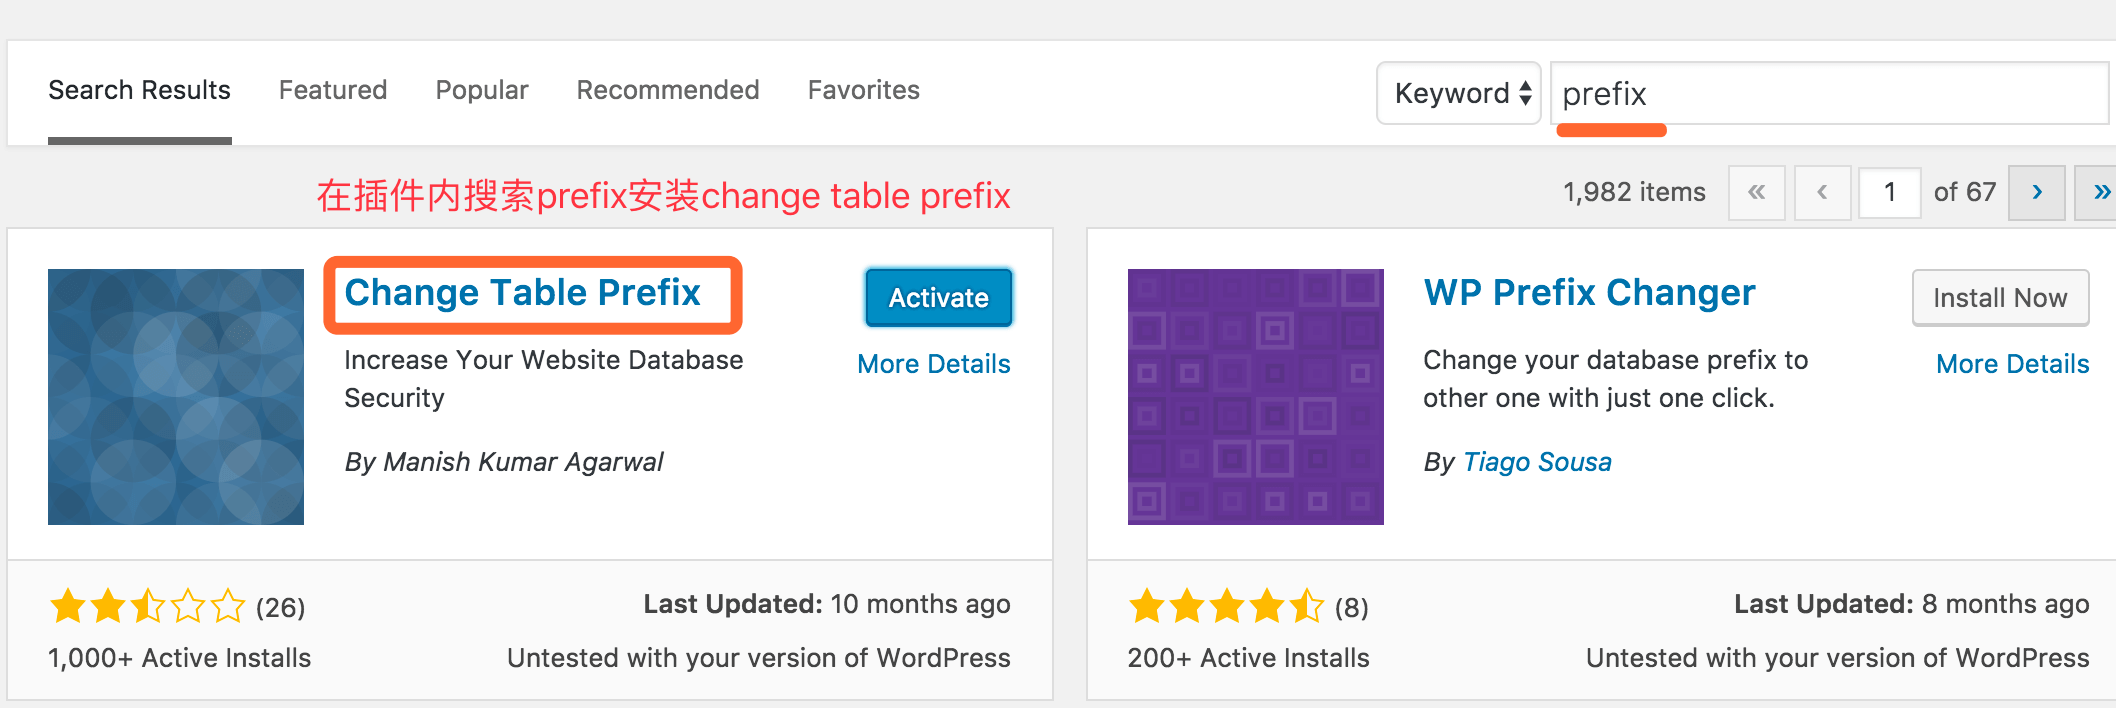Viewport: 2116px width, 708px height.
Task: Go to next page of plugin results
Action: coord(2036,192)
